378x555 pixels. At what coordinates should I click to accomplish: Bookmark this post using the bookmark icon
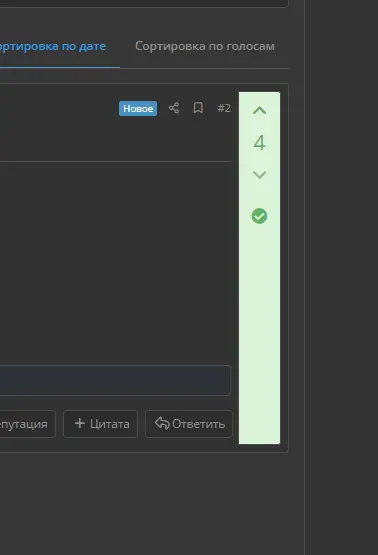coord(198,108)
